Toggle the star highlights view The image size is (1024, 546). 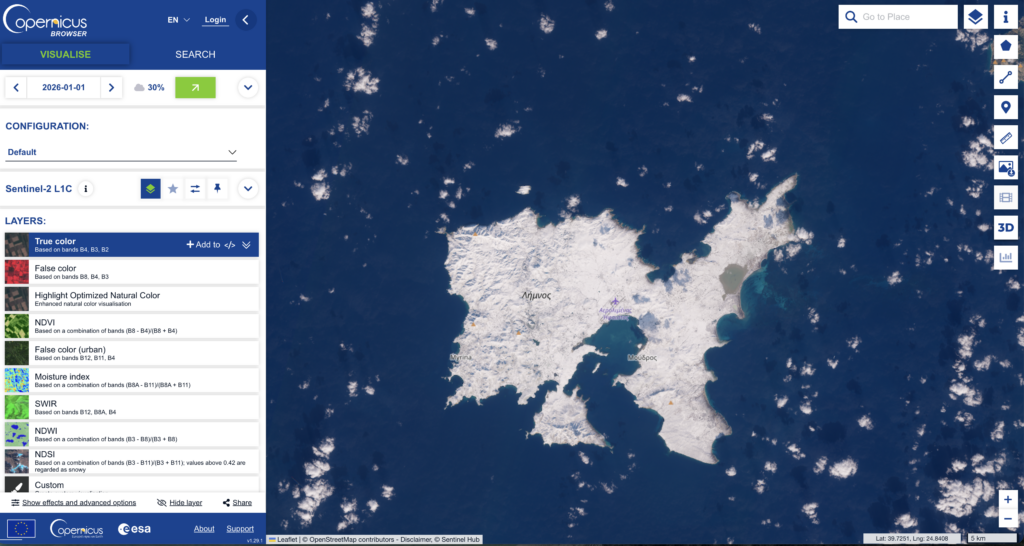tap(172, 188)
